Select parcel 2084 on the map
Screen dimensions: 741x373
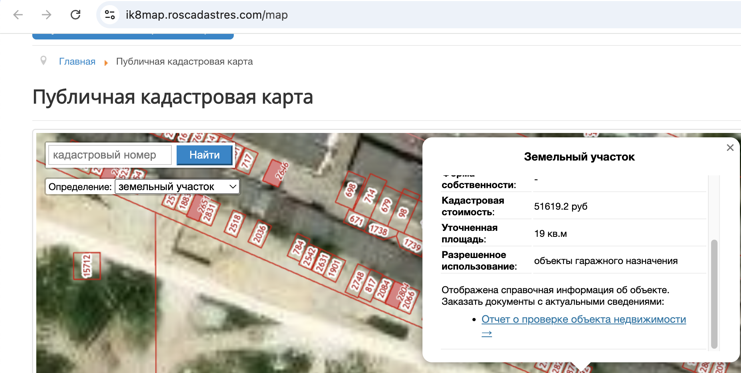pyautogui.click(x=383, y=289)
